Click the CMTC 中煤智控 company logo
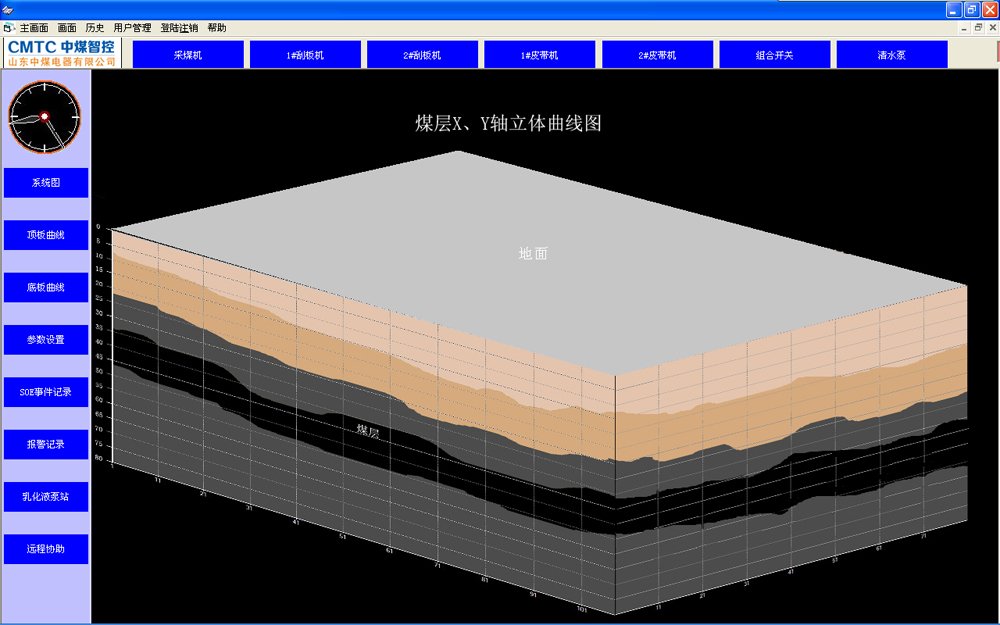The width and height of the screenshot is (1000, 625). click(x=62, y=54)
